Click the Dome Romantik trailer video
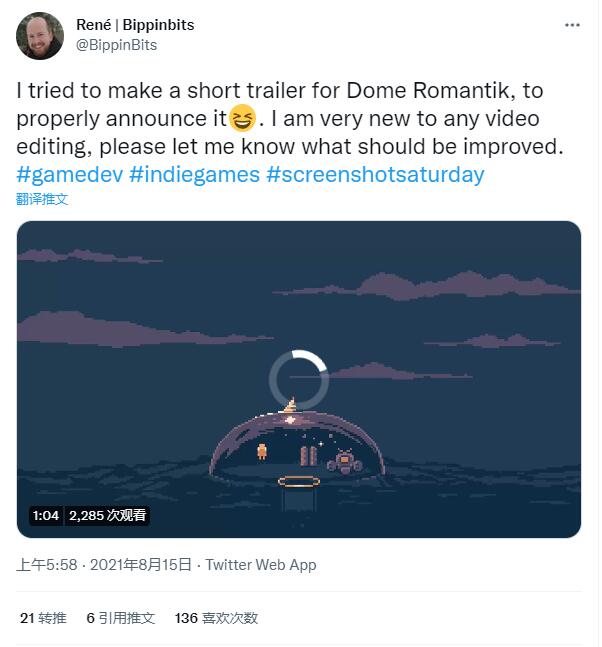 pos(299,379)
